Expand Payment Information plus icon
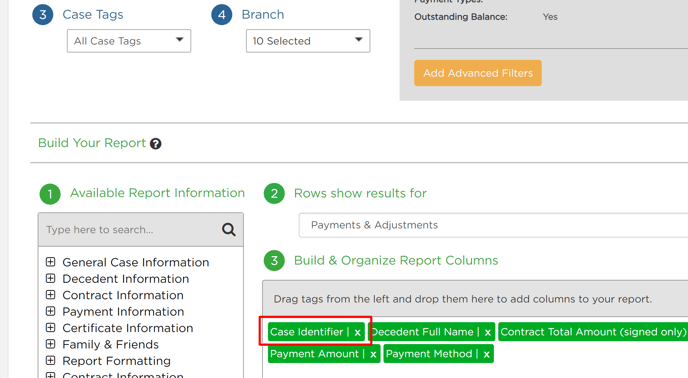This screenshot has width=688, height=378. coord(50,311)
